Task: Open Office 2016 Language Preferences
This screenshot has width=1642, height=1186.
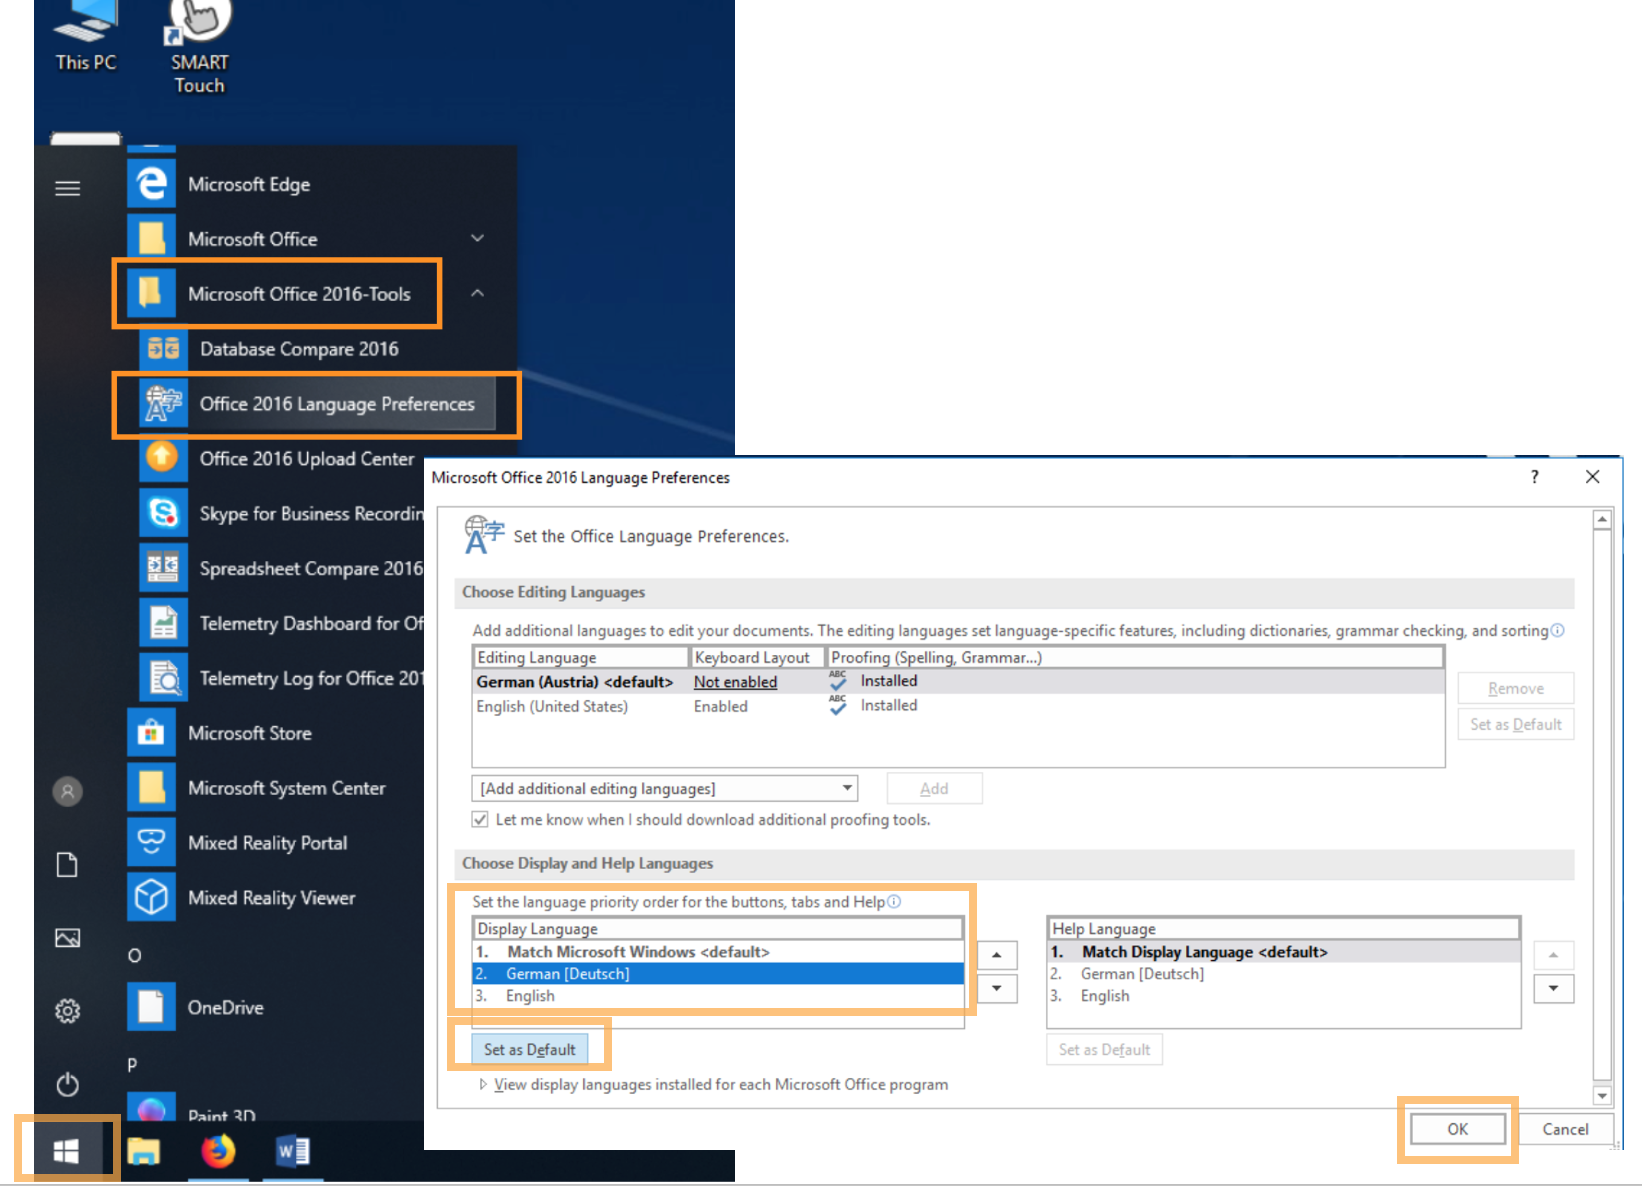Action: [x=317, y=404]
